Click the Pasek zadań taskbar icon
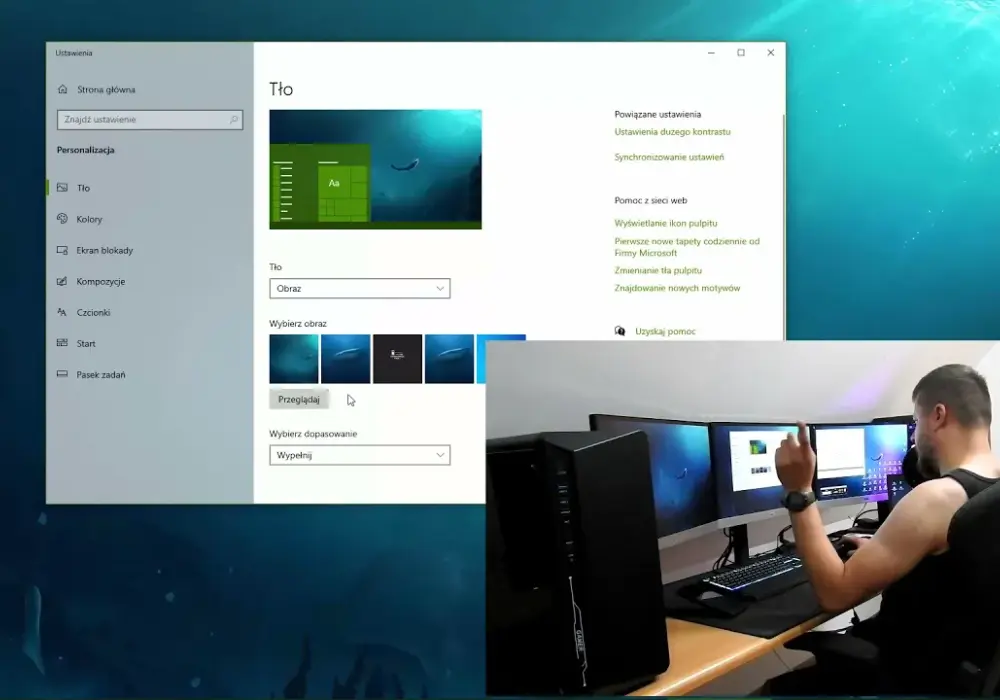This screenshot has height=700, width=1000. [62, 374]
